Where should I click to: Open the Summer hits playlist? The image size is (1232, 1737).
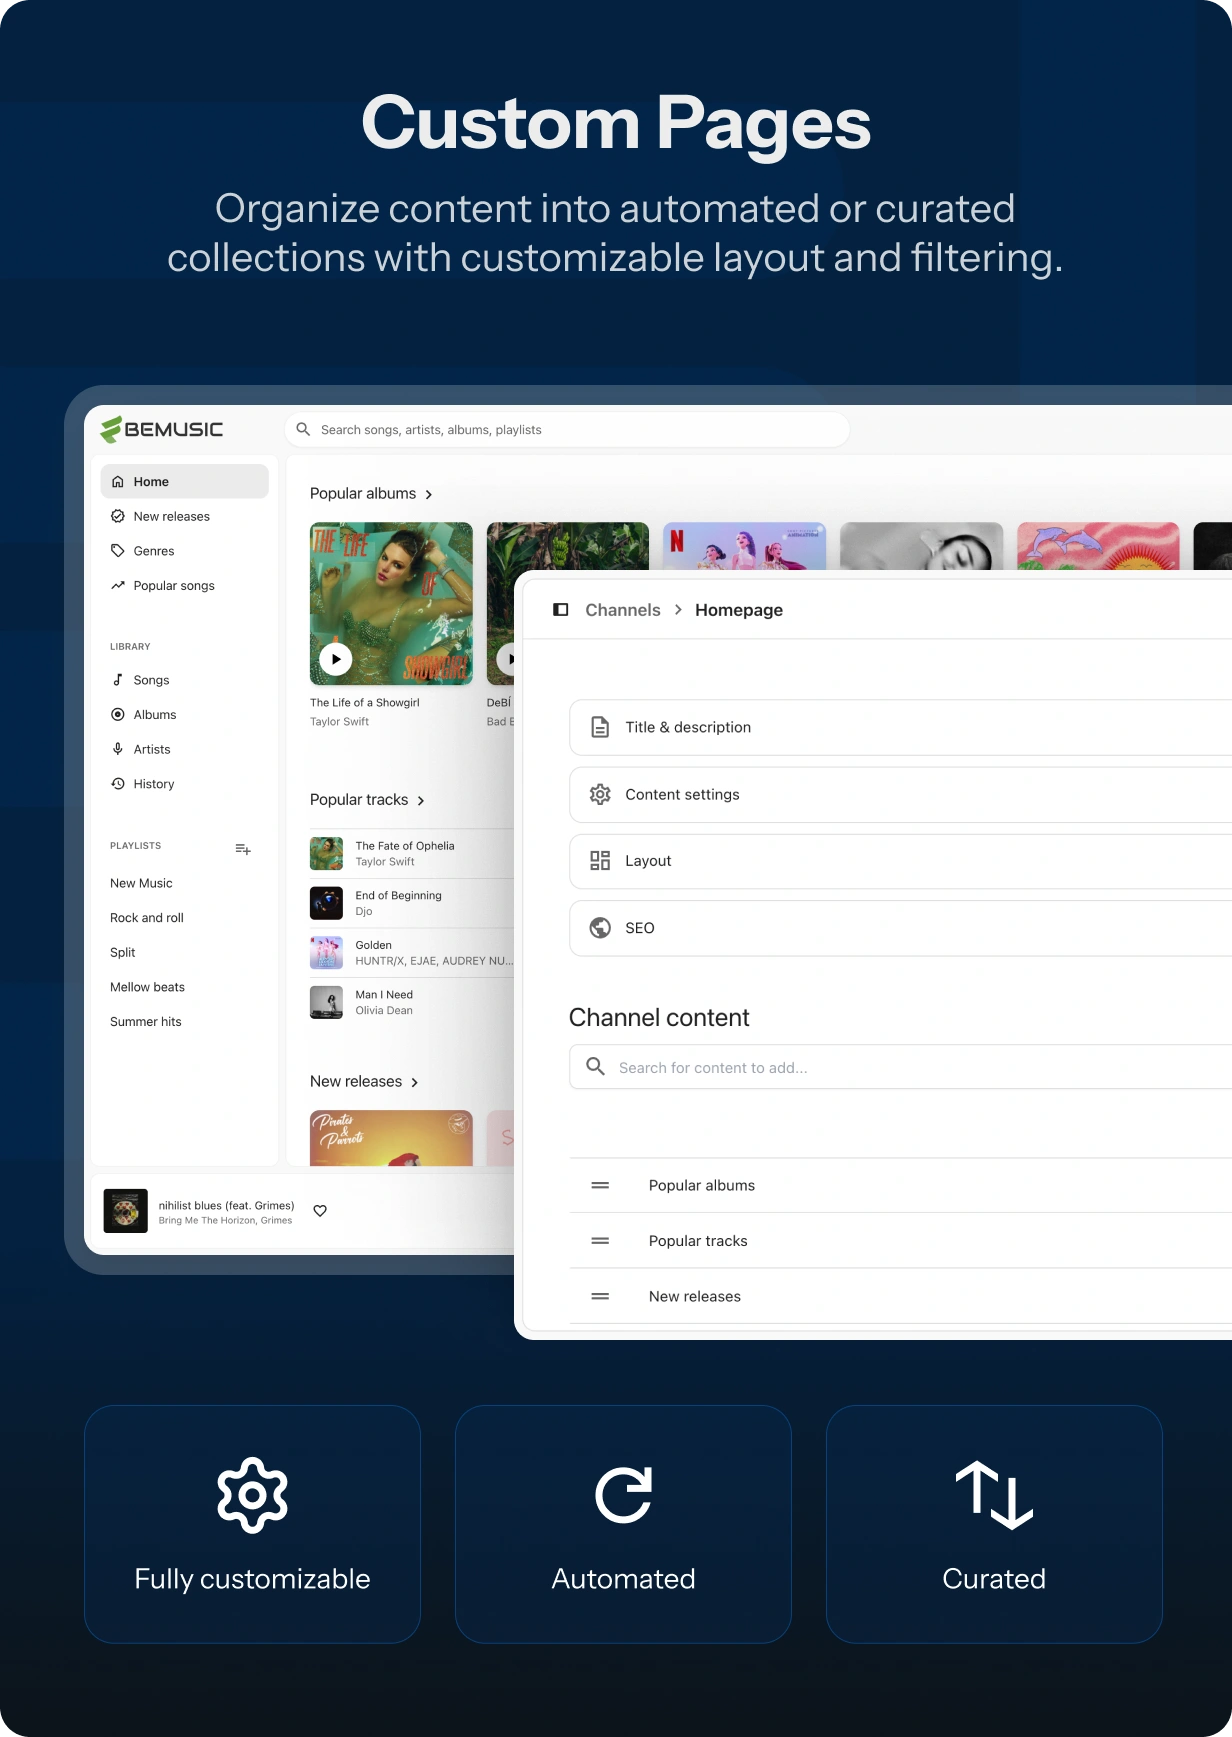tap(146, 1021)
